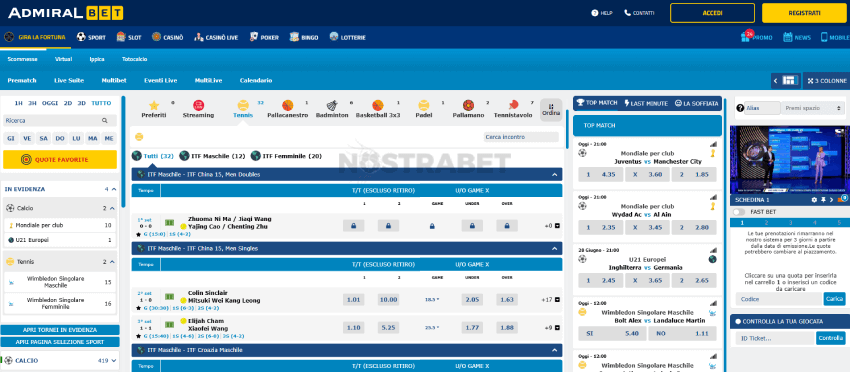Open the Streaming icon
The image size is (850, 372).
tap(198, 105)
